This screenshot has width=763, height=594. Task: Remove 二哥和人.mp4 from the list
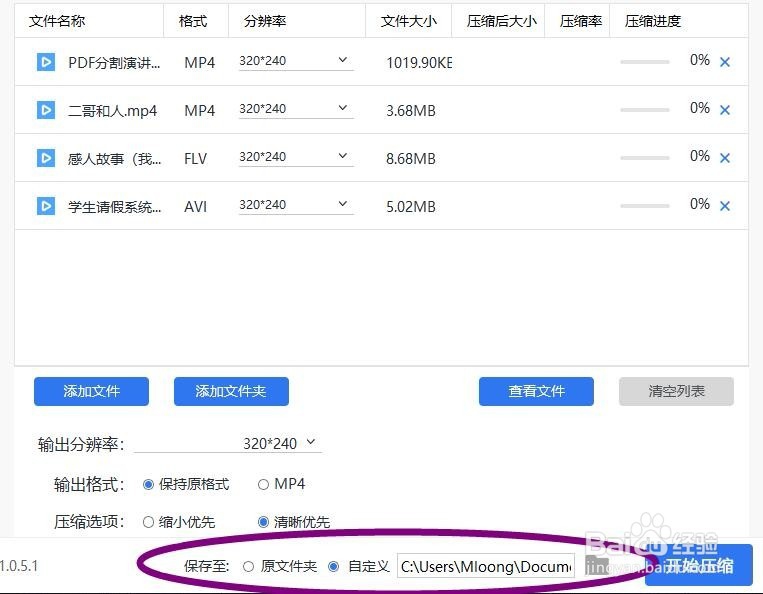click(x=725, y=110)
